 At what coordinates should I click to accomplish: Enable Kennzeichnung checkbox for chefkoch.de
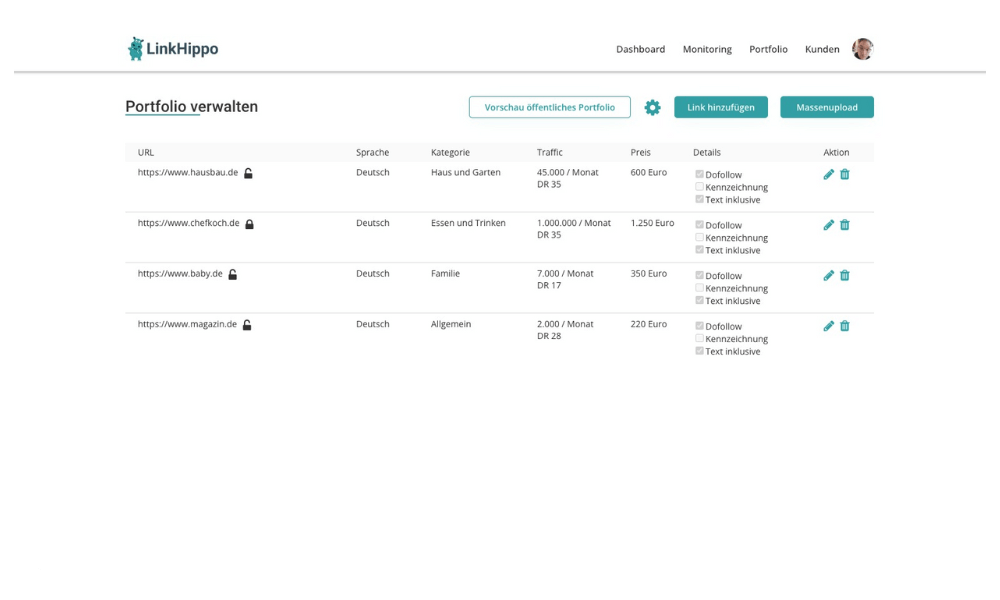click(700, 237)
